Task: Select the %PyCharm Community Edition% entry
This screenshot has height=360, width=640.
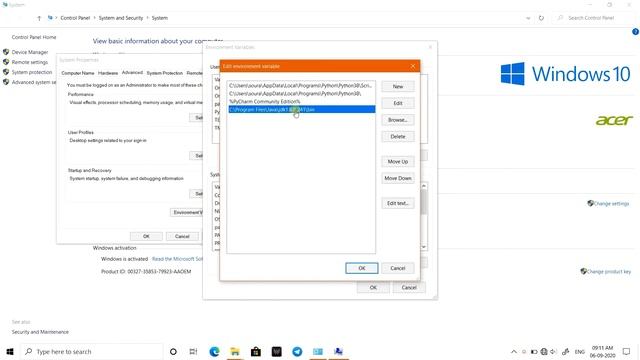Action: tap(301, 101)
